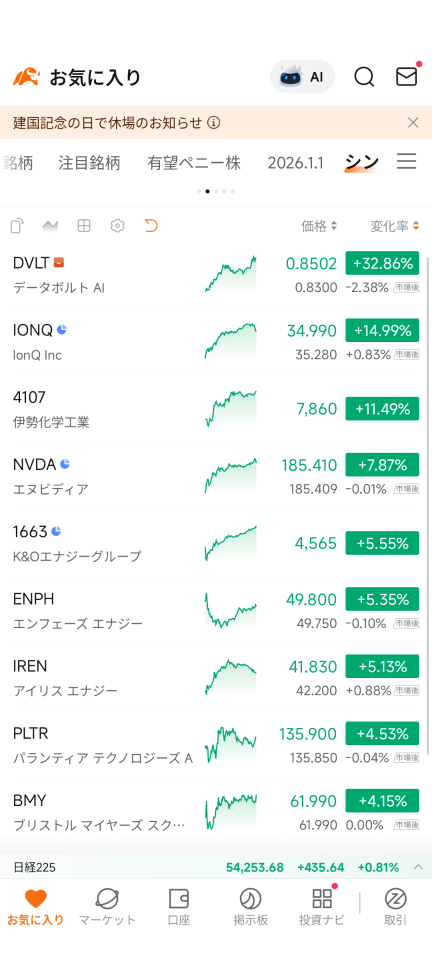Viewport: 432px width, 960px height.
Task: Sort list by 価格 column
Action: click(319, 226)
